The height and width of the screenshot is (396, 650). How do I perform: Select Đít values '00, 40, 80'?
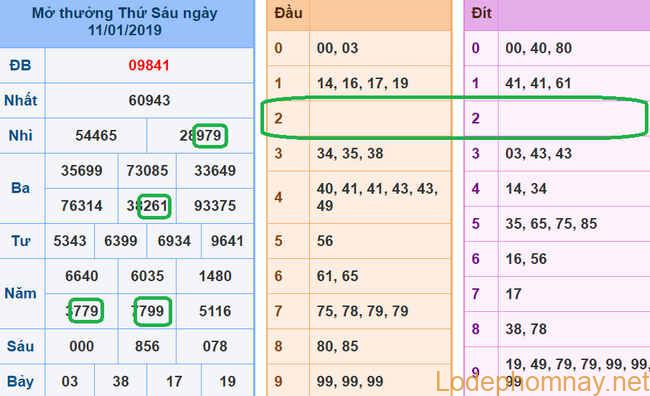(538, 48)
